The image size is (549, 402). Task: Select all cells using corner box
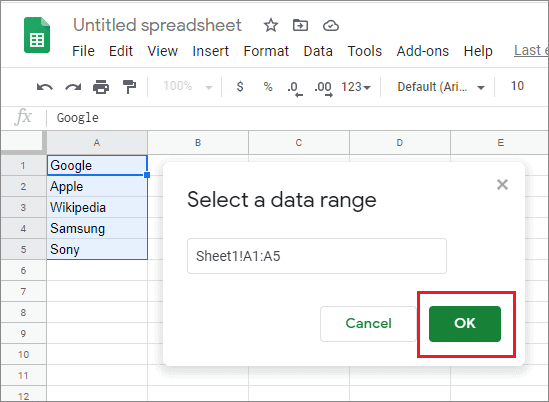[x=23, y=143]
